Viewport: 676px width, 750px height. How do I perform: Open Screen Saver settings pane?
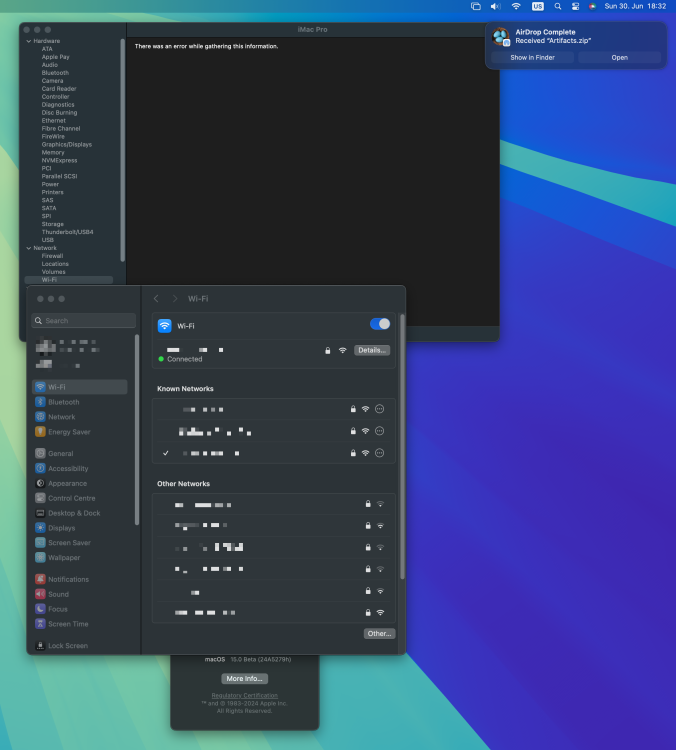pyautogui.click(x=79, y=542)
